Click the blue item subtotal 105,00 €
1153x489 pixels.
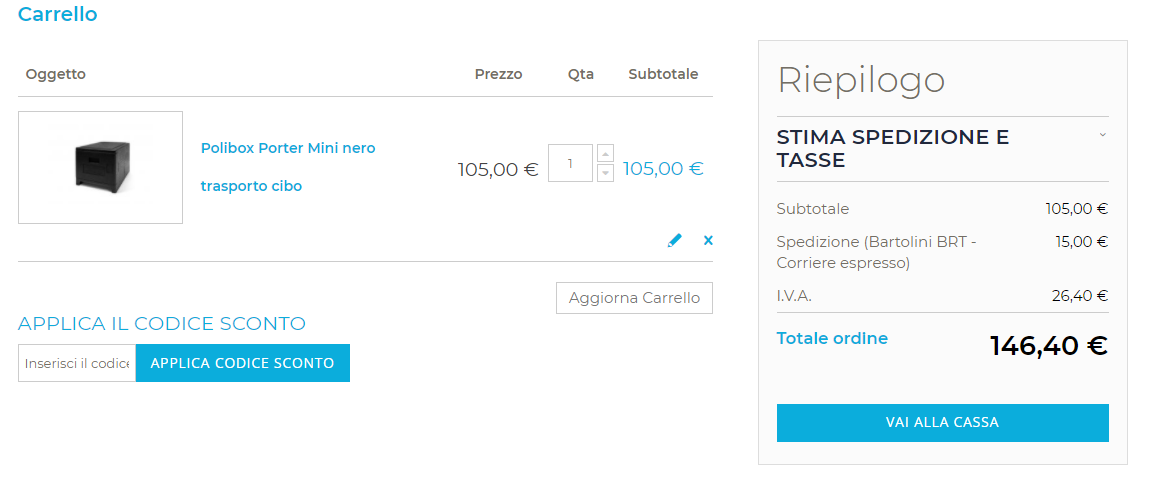[x=663, y=169]
